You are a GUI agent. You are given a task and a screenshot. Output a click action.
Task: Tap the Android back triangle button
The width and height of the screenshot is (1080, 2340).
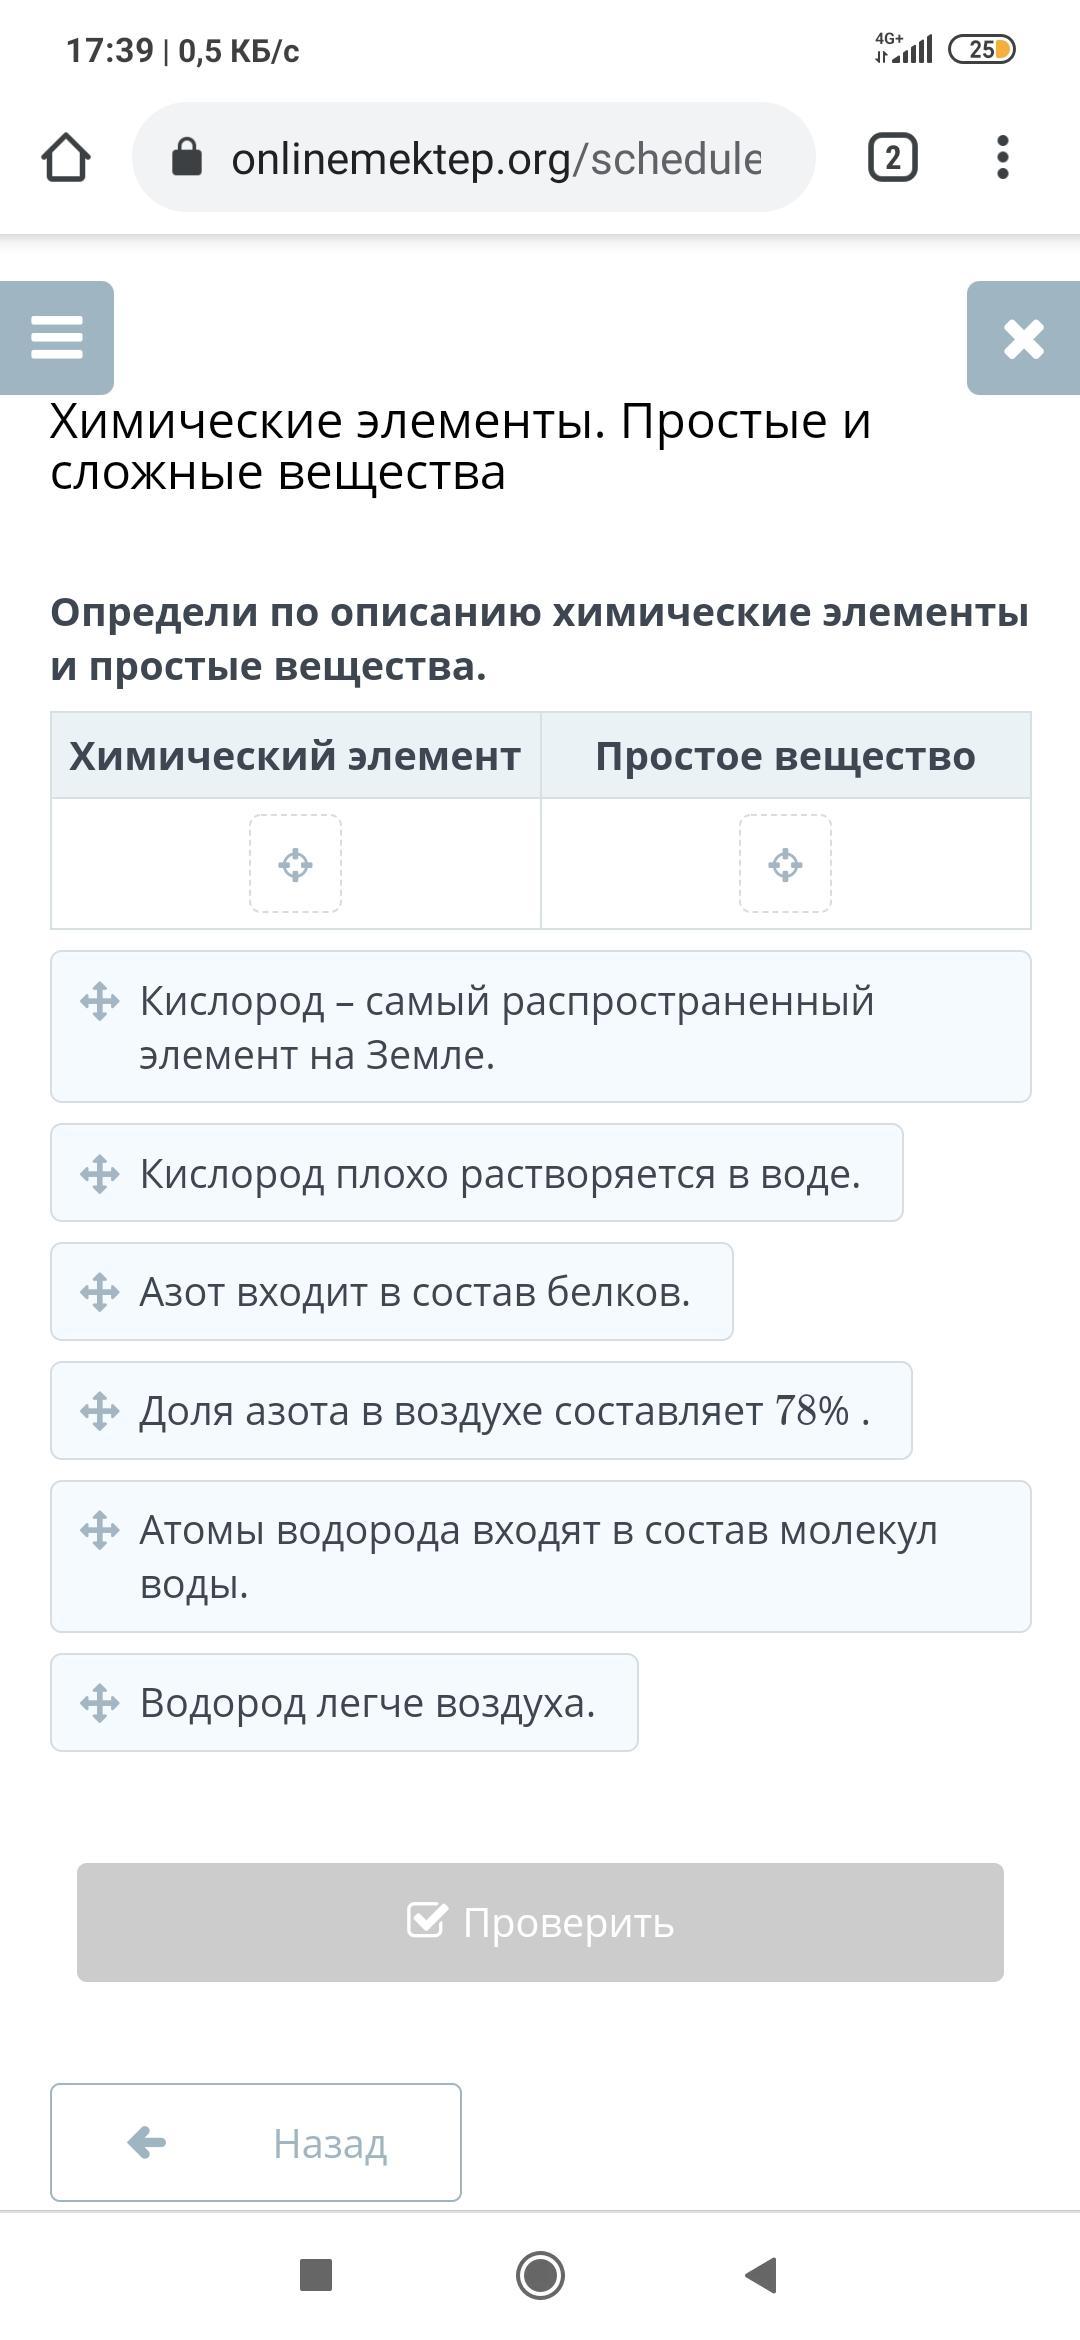pos(762,2275)
